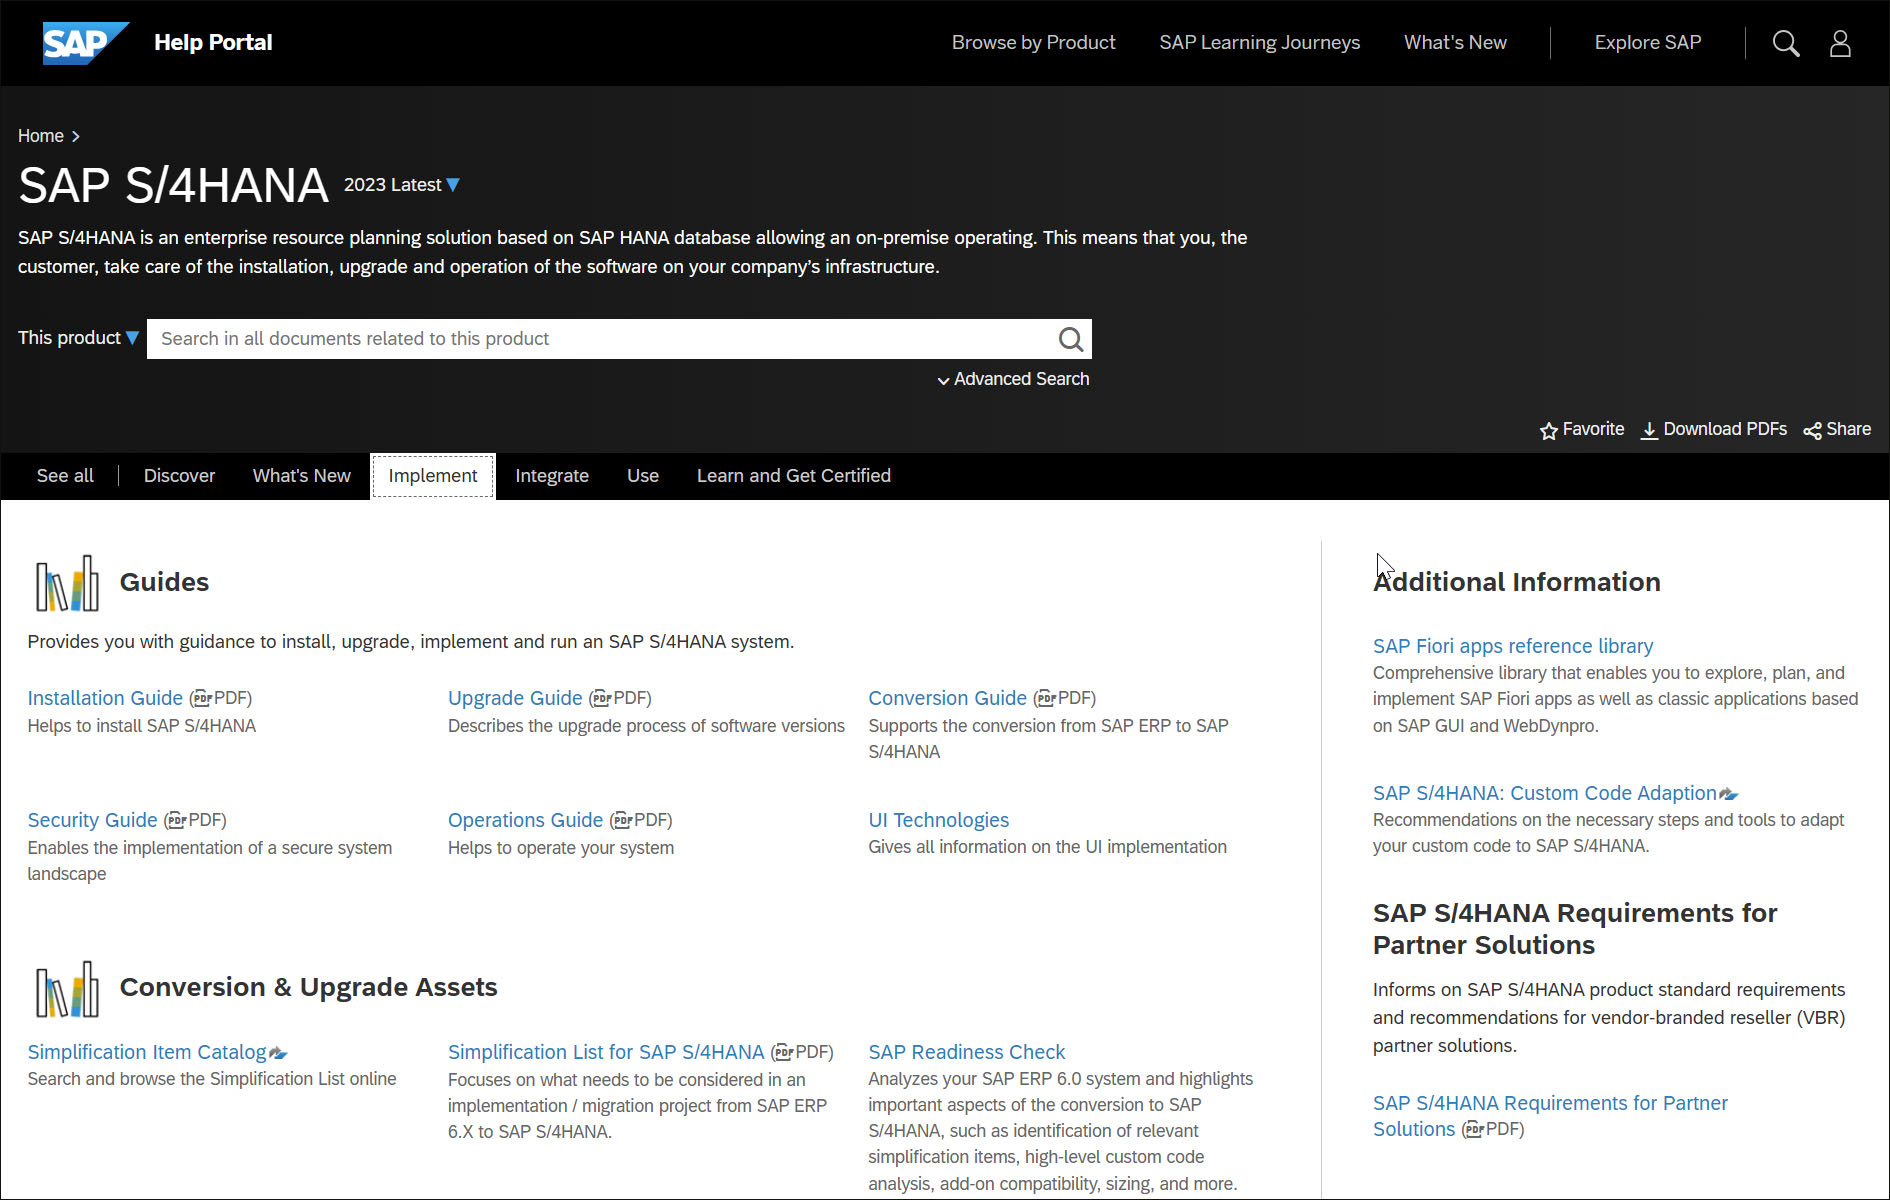Image resolution: width=1890 pixels, height=1200 pixels.
Task: Click the Home breadcrumb chevron
Action: tap(76, 136)
